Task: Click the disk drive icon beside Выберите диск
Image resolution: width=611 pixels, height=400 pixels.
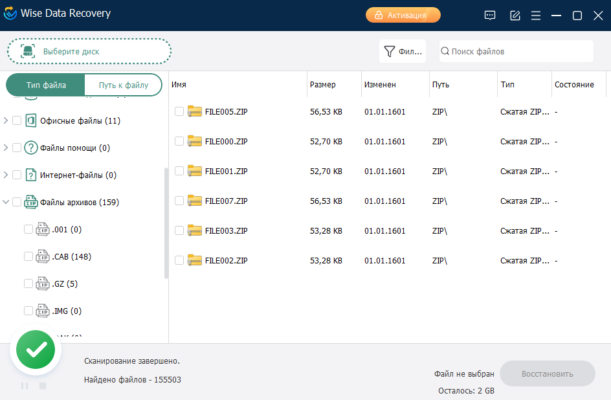Action: [x=28, y=51]
